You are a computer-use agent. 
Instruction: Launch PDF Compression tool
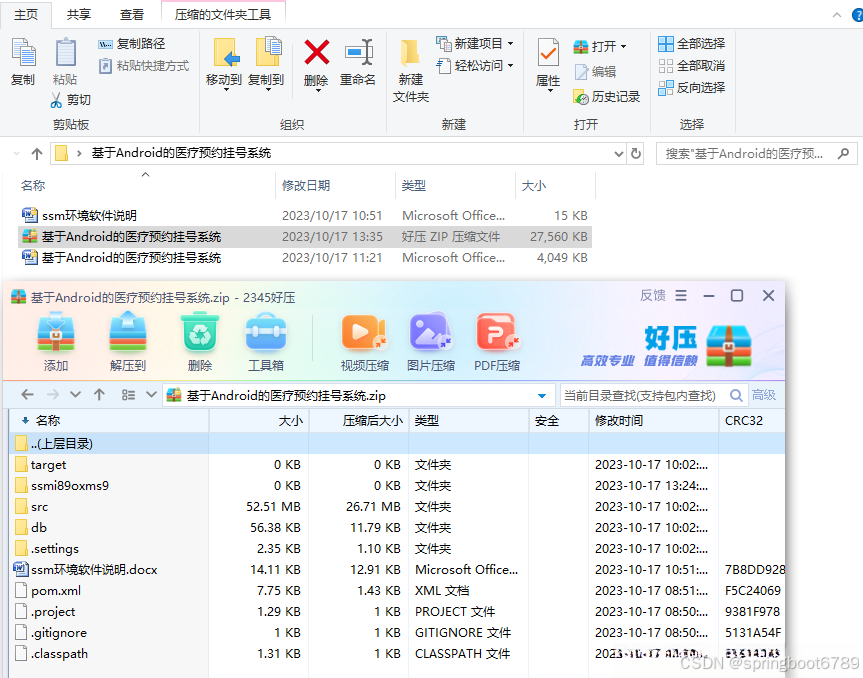pyautogui.click(x=497, y=341)
